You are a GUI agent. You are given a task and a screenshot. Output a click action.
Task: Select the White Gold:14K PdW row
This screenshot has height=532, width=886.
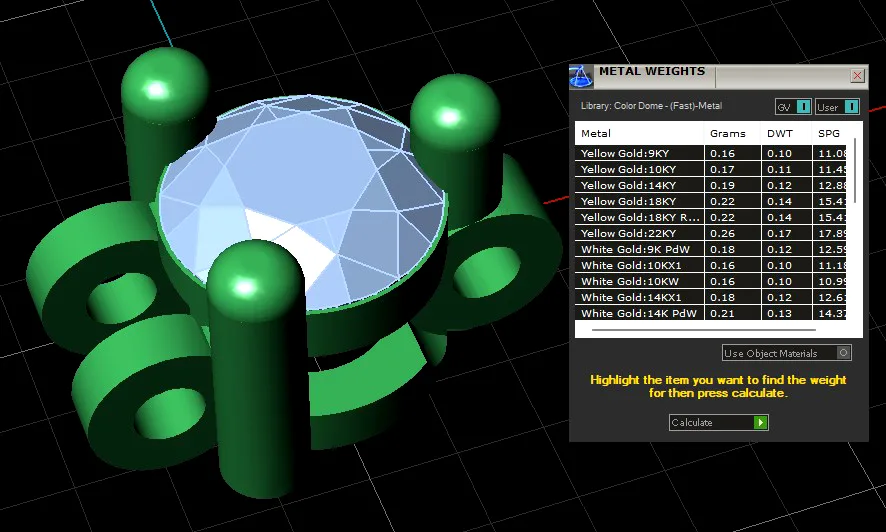711,313
